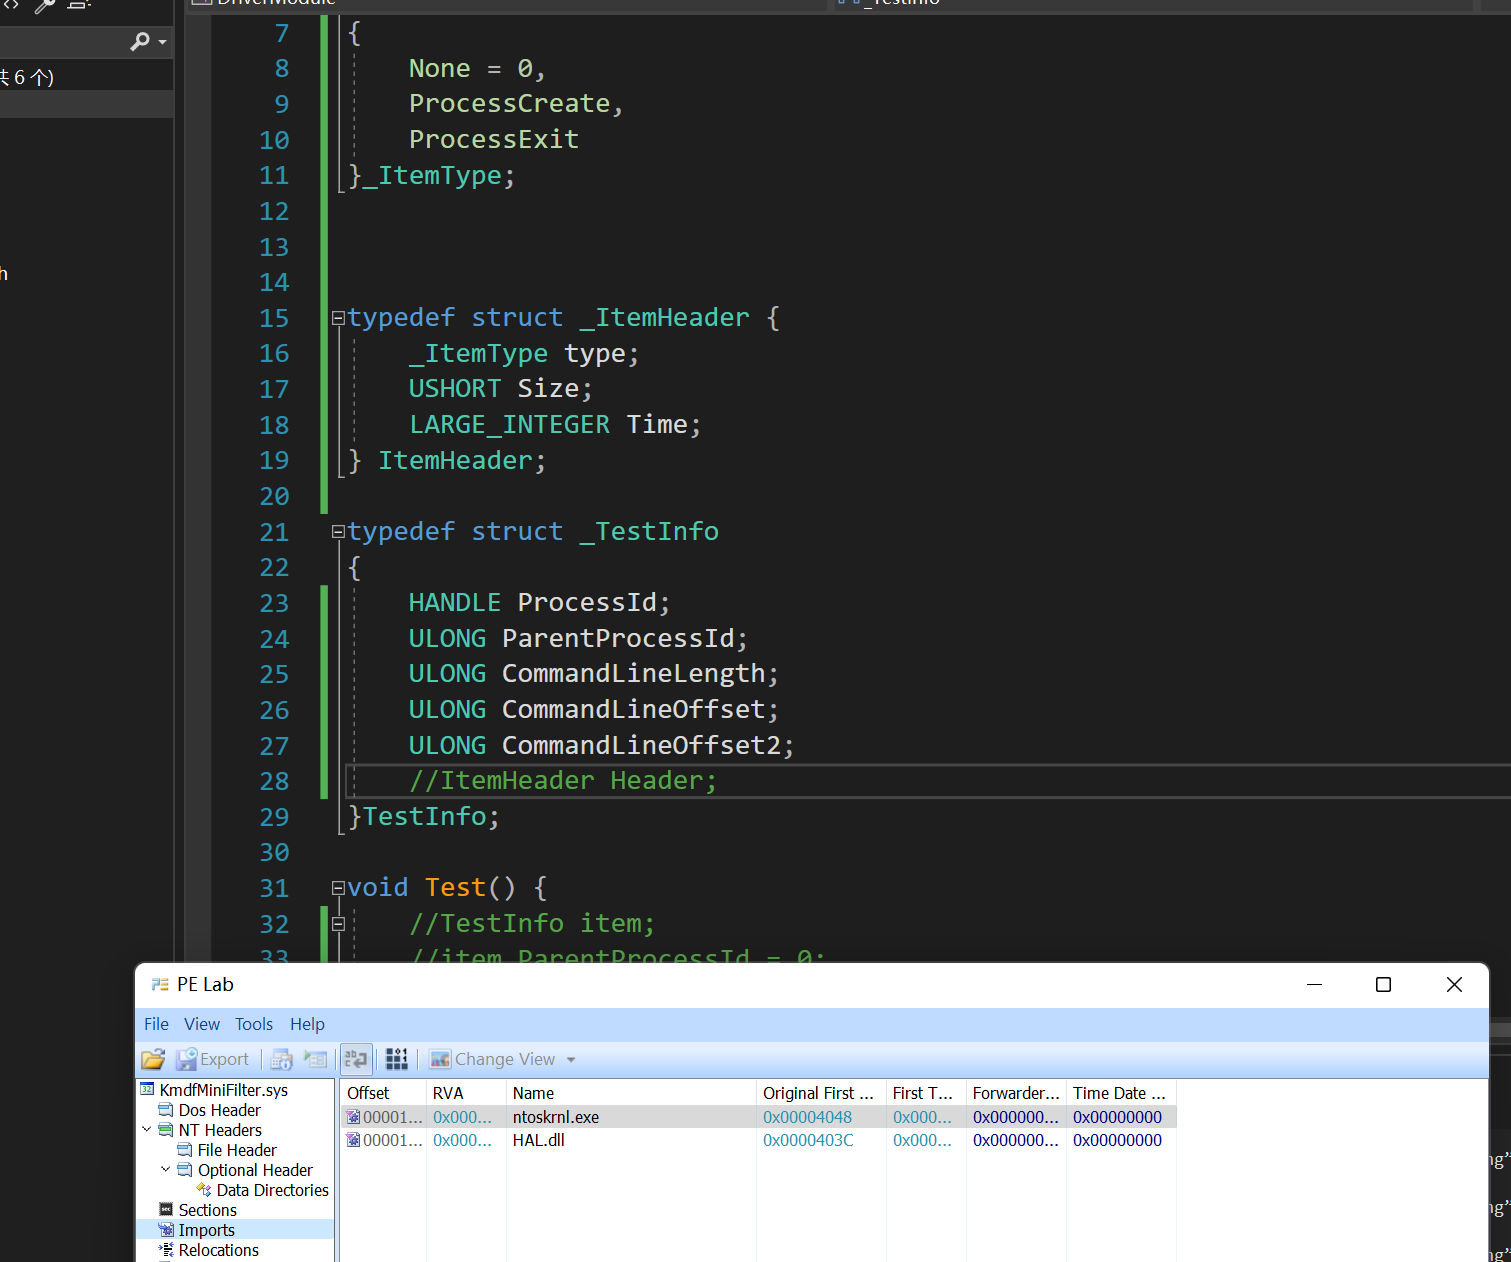
Task: Click the Offset column header
Action: [383, 1093]
